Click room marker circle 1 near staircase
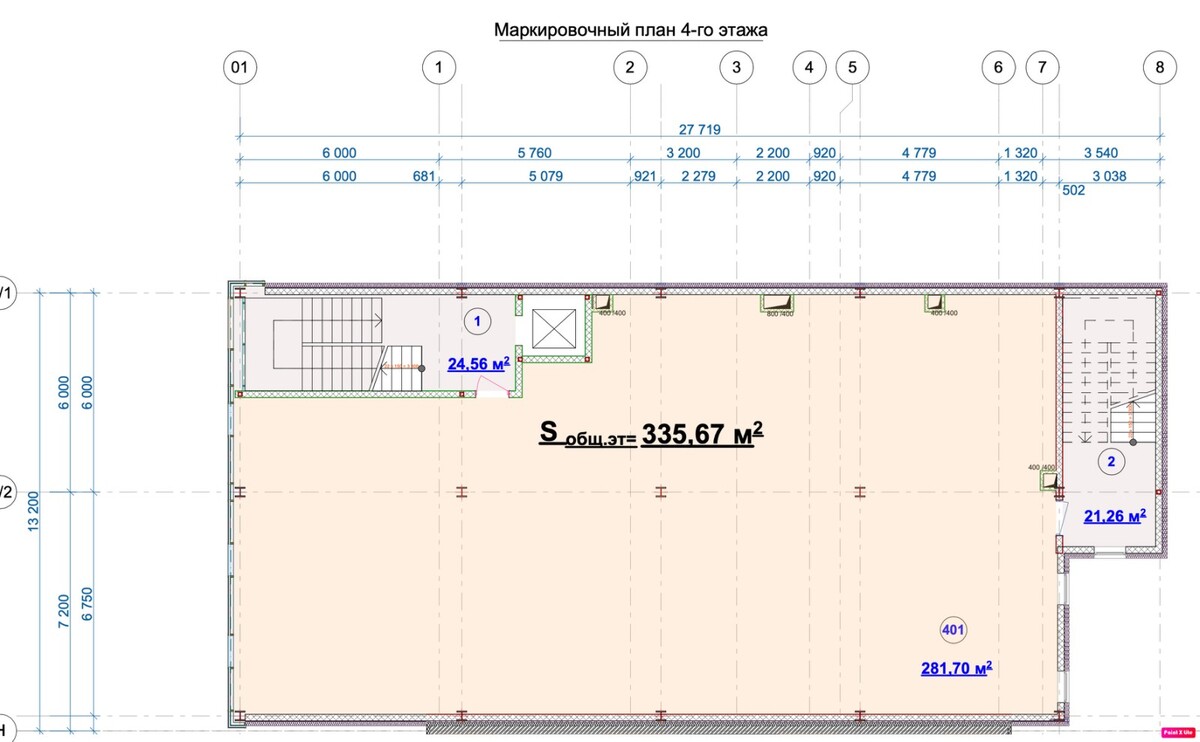This screenshot has height=742, width=1200. point(478,321)
